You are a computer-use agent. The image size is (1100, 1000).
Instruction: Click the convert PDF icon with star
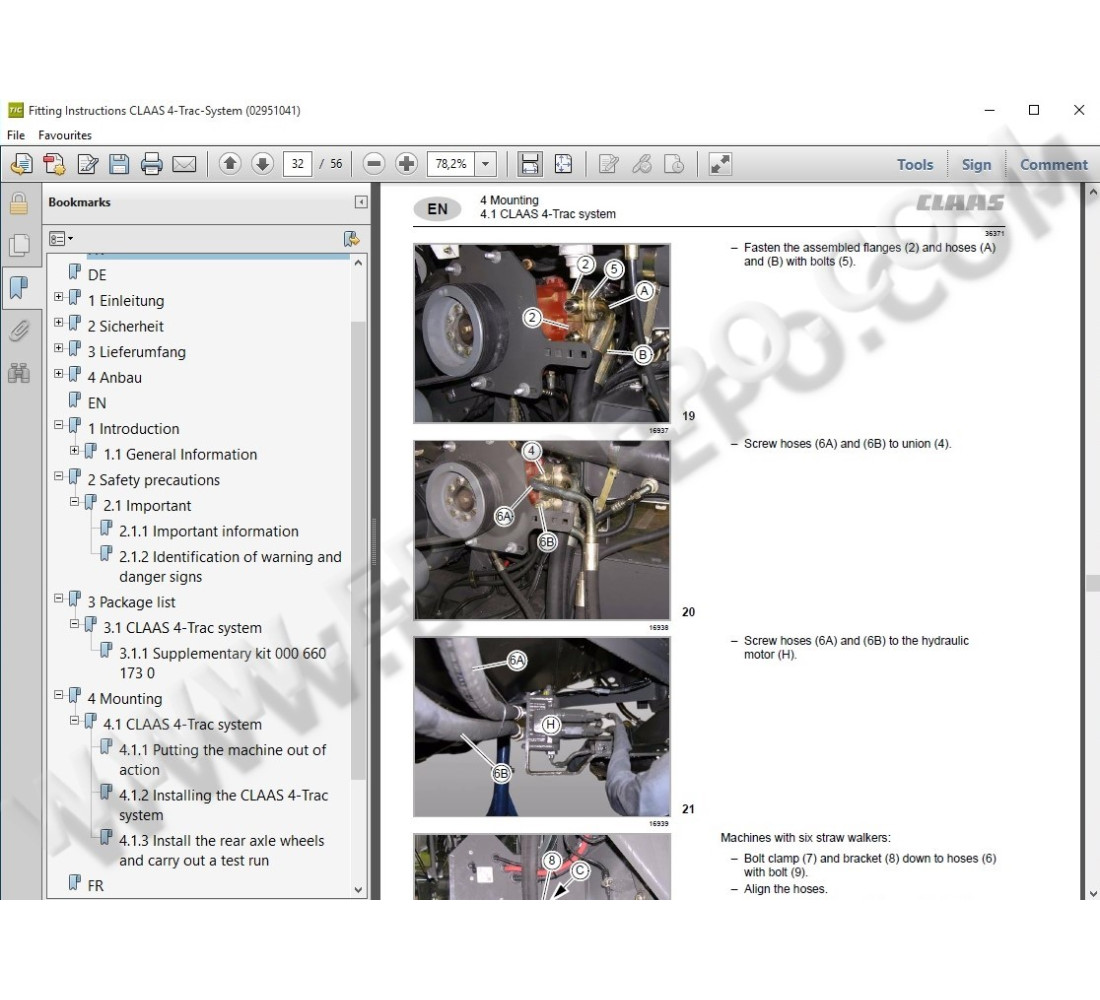coord(54,164)
